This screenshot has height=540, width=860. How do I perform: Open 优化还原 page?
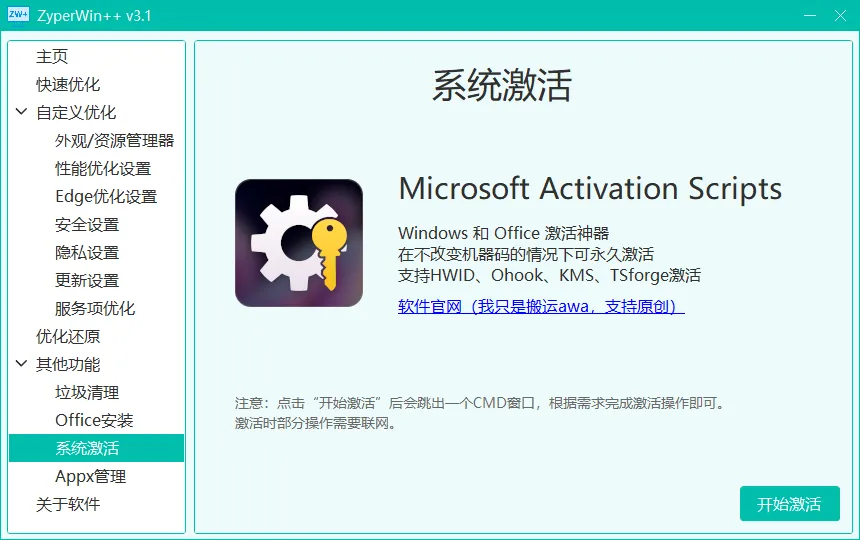pyautogui.click(x=68, y=337)
